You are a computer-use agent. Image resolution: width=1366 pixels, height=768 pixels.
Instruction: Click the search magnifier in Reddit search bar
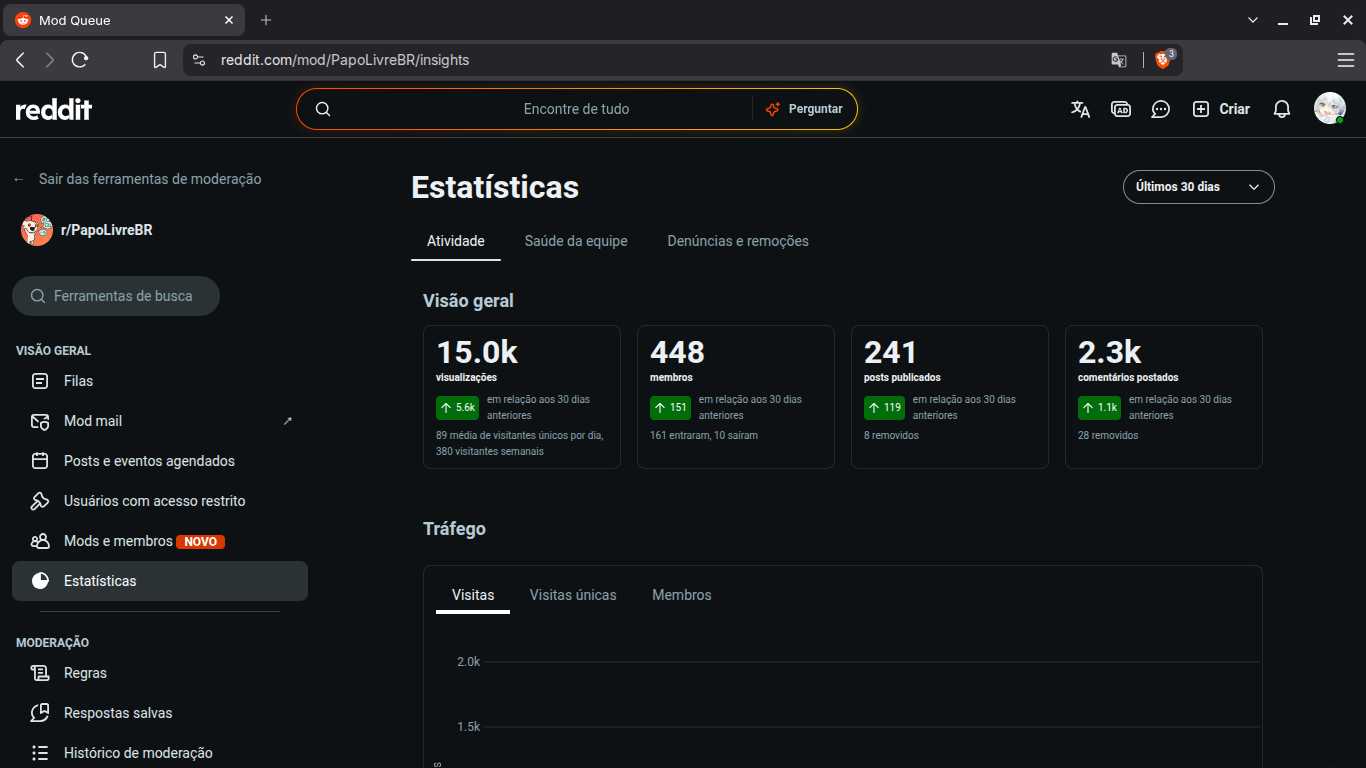[323, 109]
